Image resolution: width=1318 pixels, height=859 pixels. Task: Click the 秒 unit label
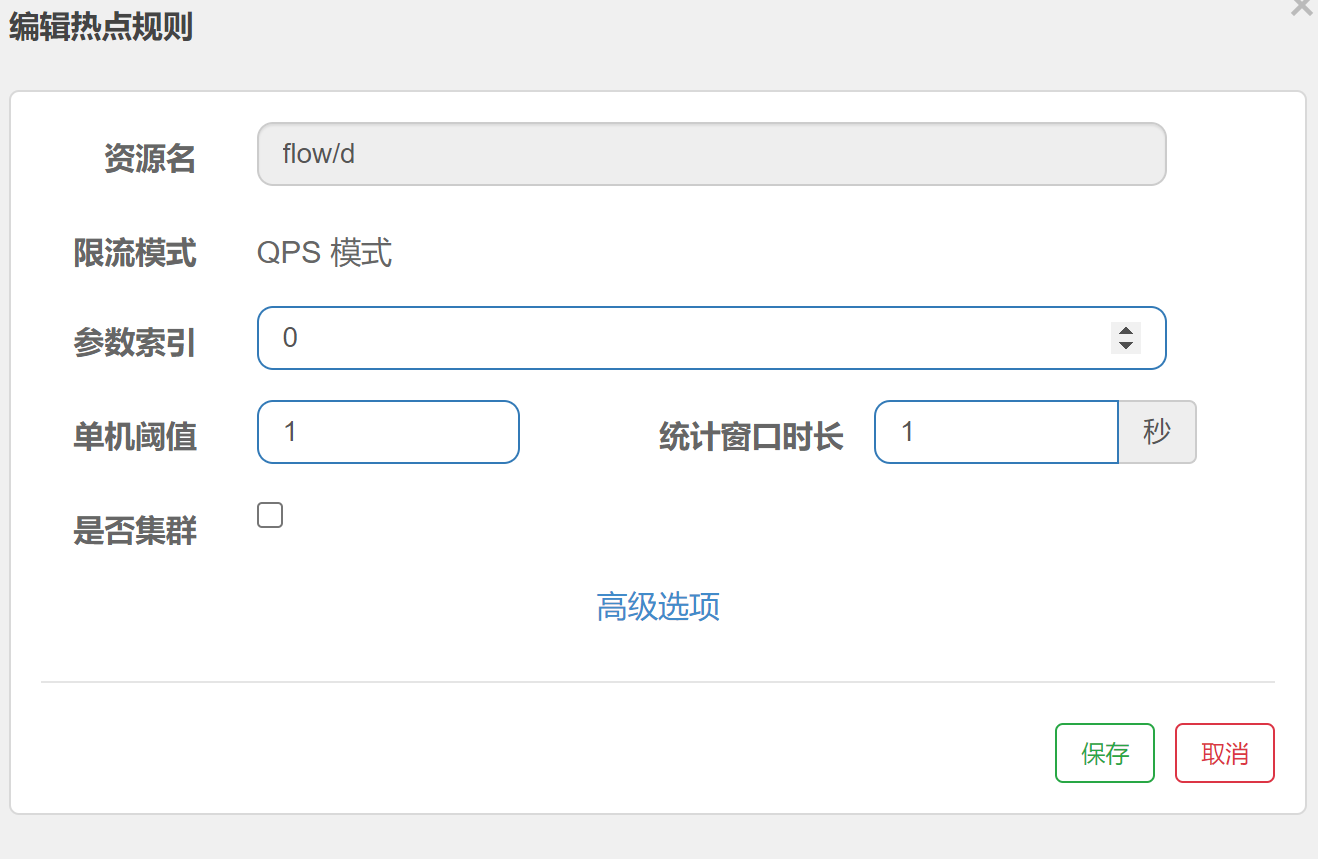pyautogui.click(x=1157, y=432)
